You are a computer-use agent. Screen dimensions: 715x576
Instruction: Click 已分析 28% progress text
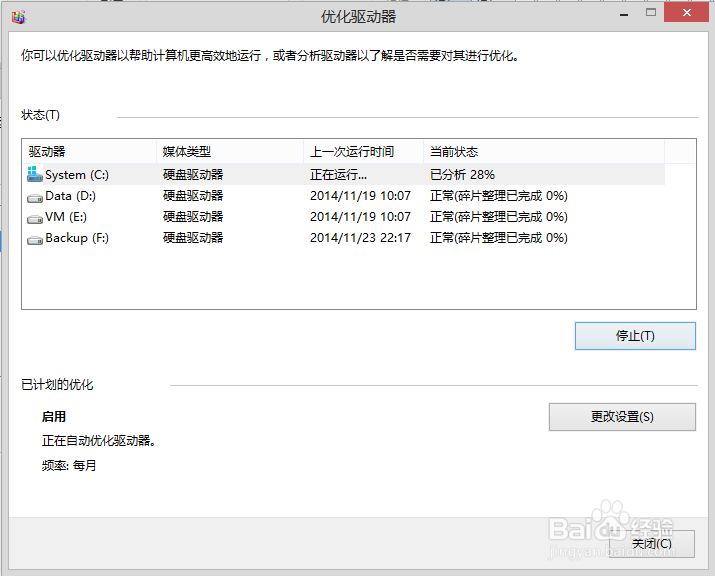[462, 175]
